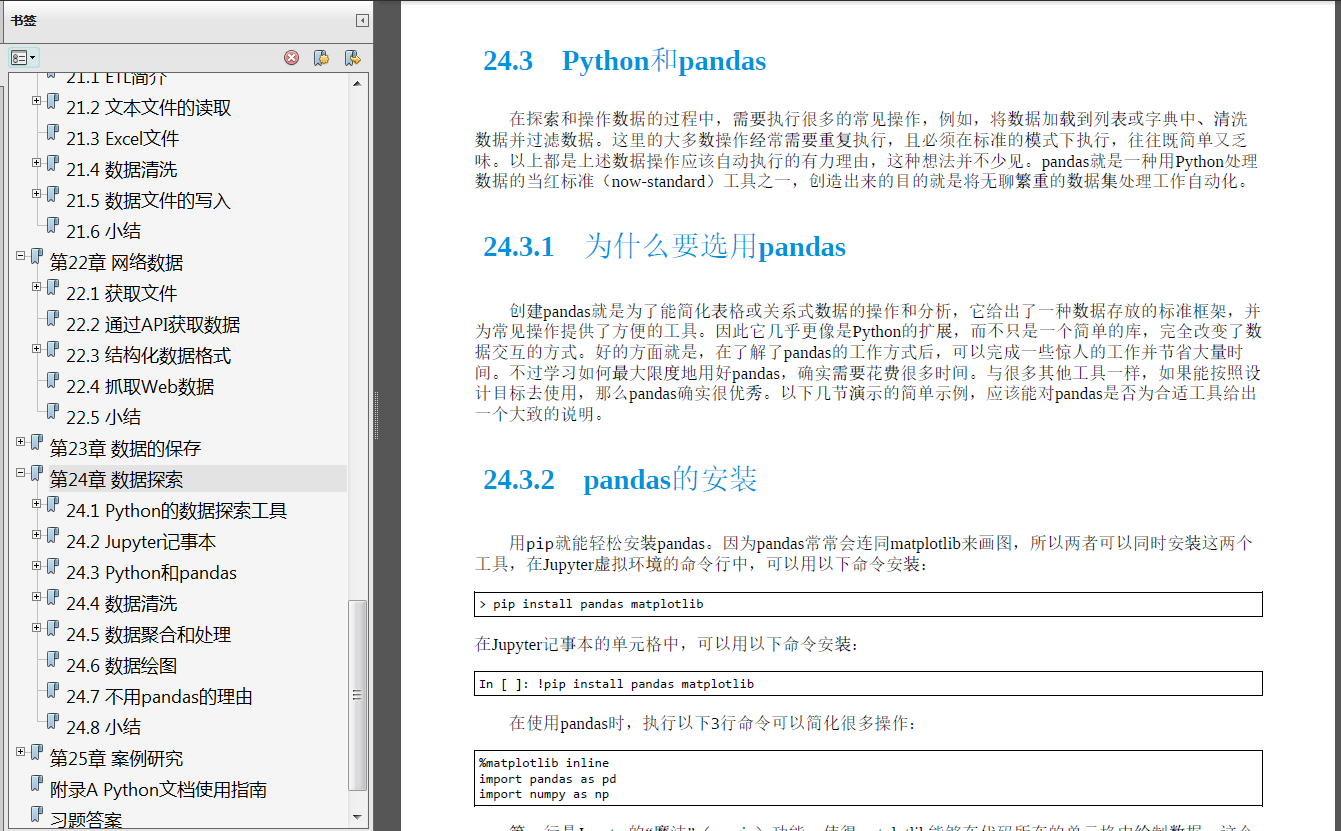1341x831 pixels.
Task: Open bookmark 24.8 小结
Action: (104, 728)
